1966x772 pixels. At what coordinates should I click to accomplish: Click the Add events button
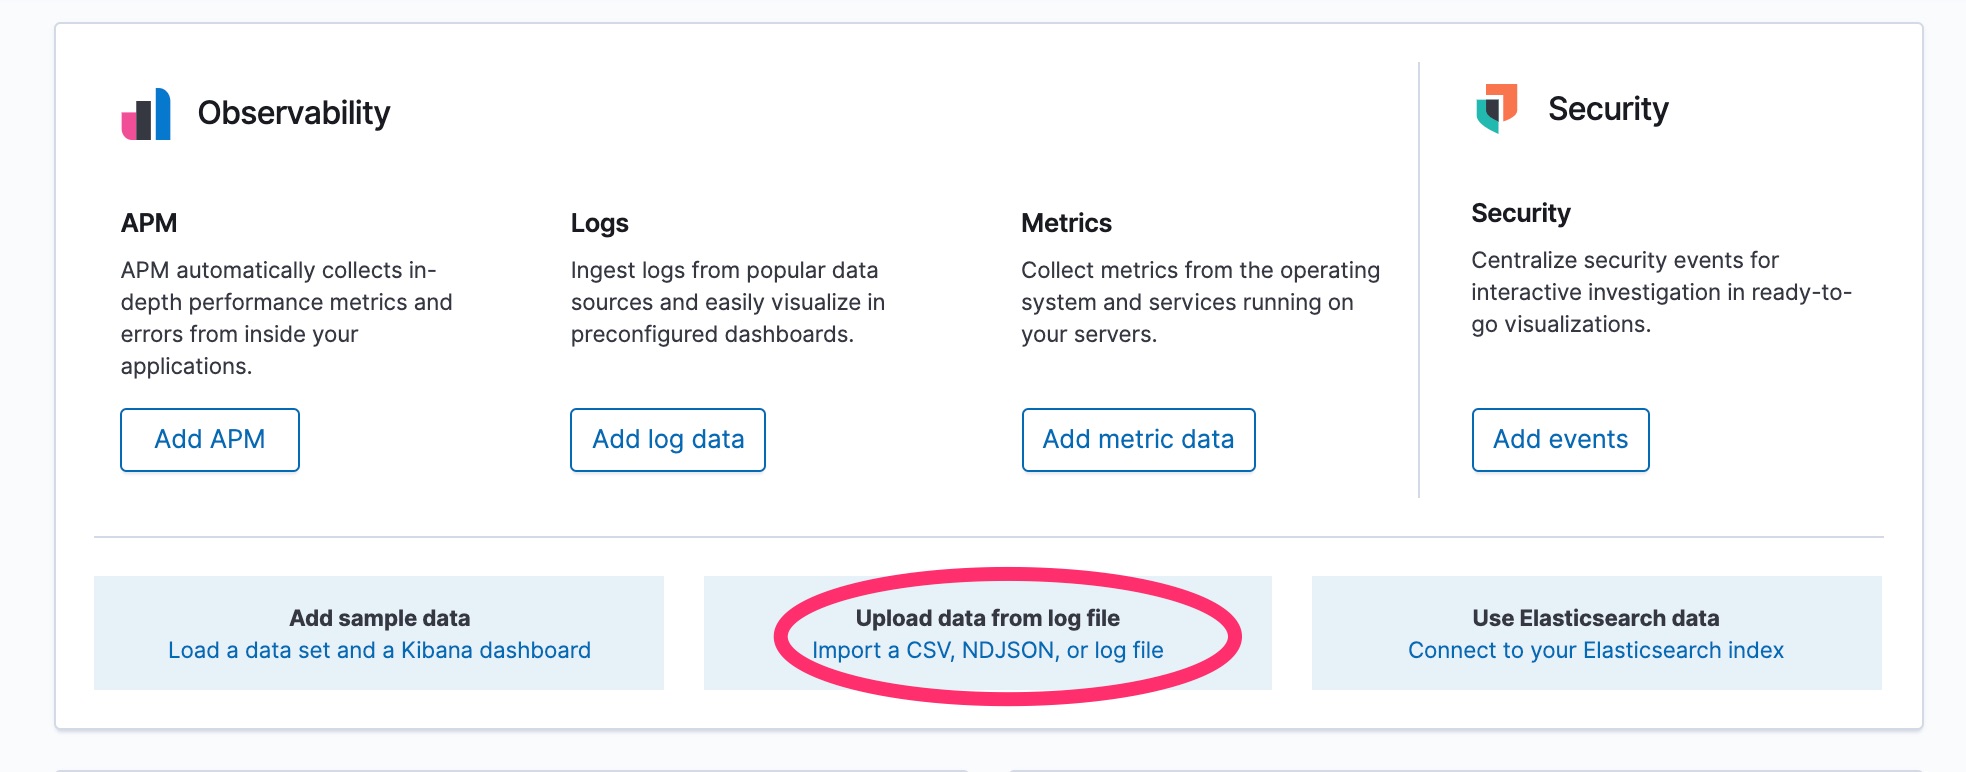coord(1560,439)
